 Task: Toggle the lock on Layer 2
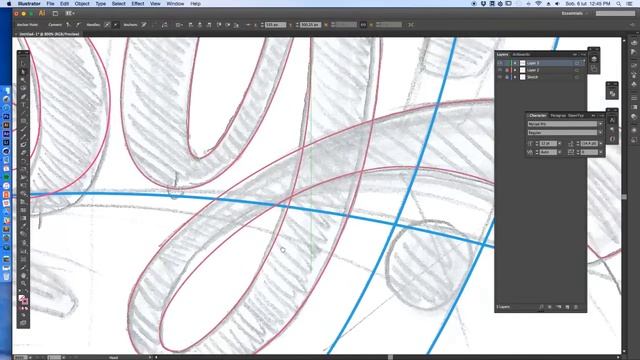[x=507, y=70]
